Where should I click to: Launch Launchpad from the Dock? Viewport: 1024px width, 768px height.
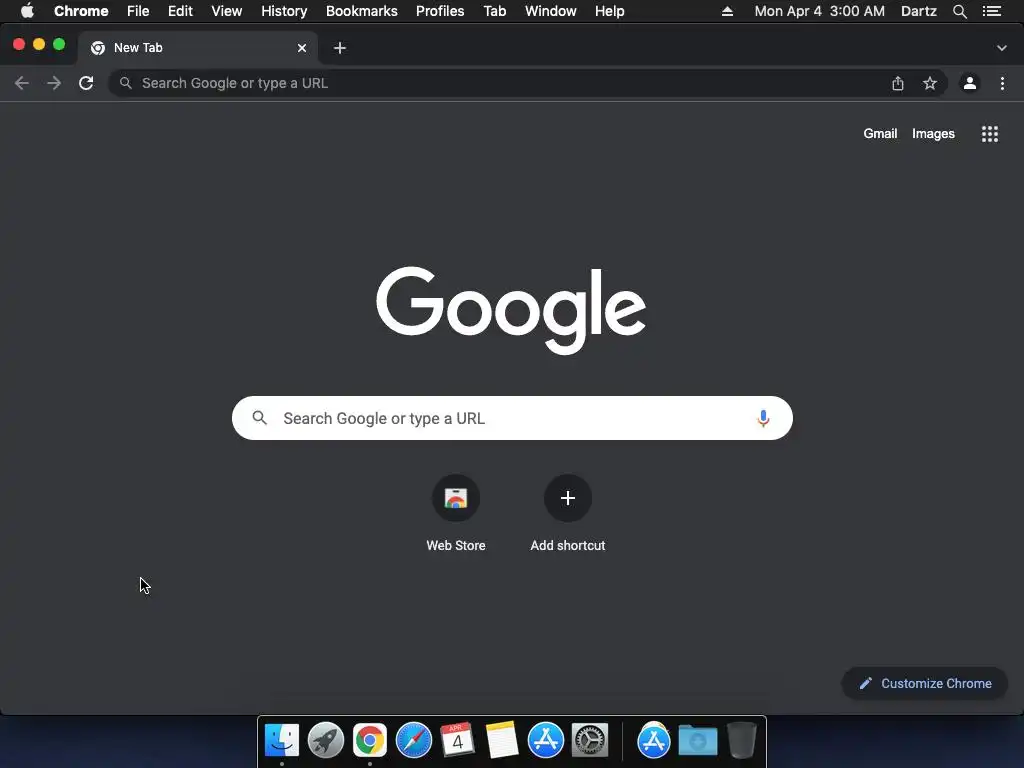pos(325,740)
